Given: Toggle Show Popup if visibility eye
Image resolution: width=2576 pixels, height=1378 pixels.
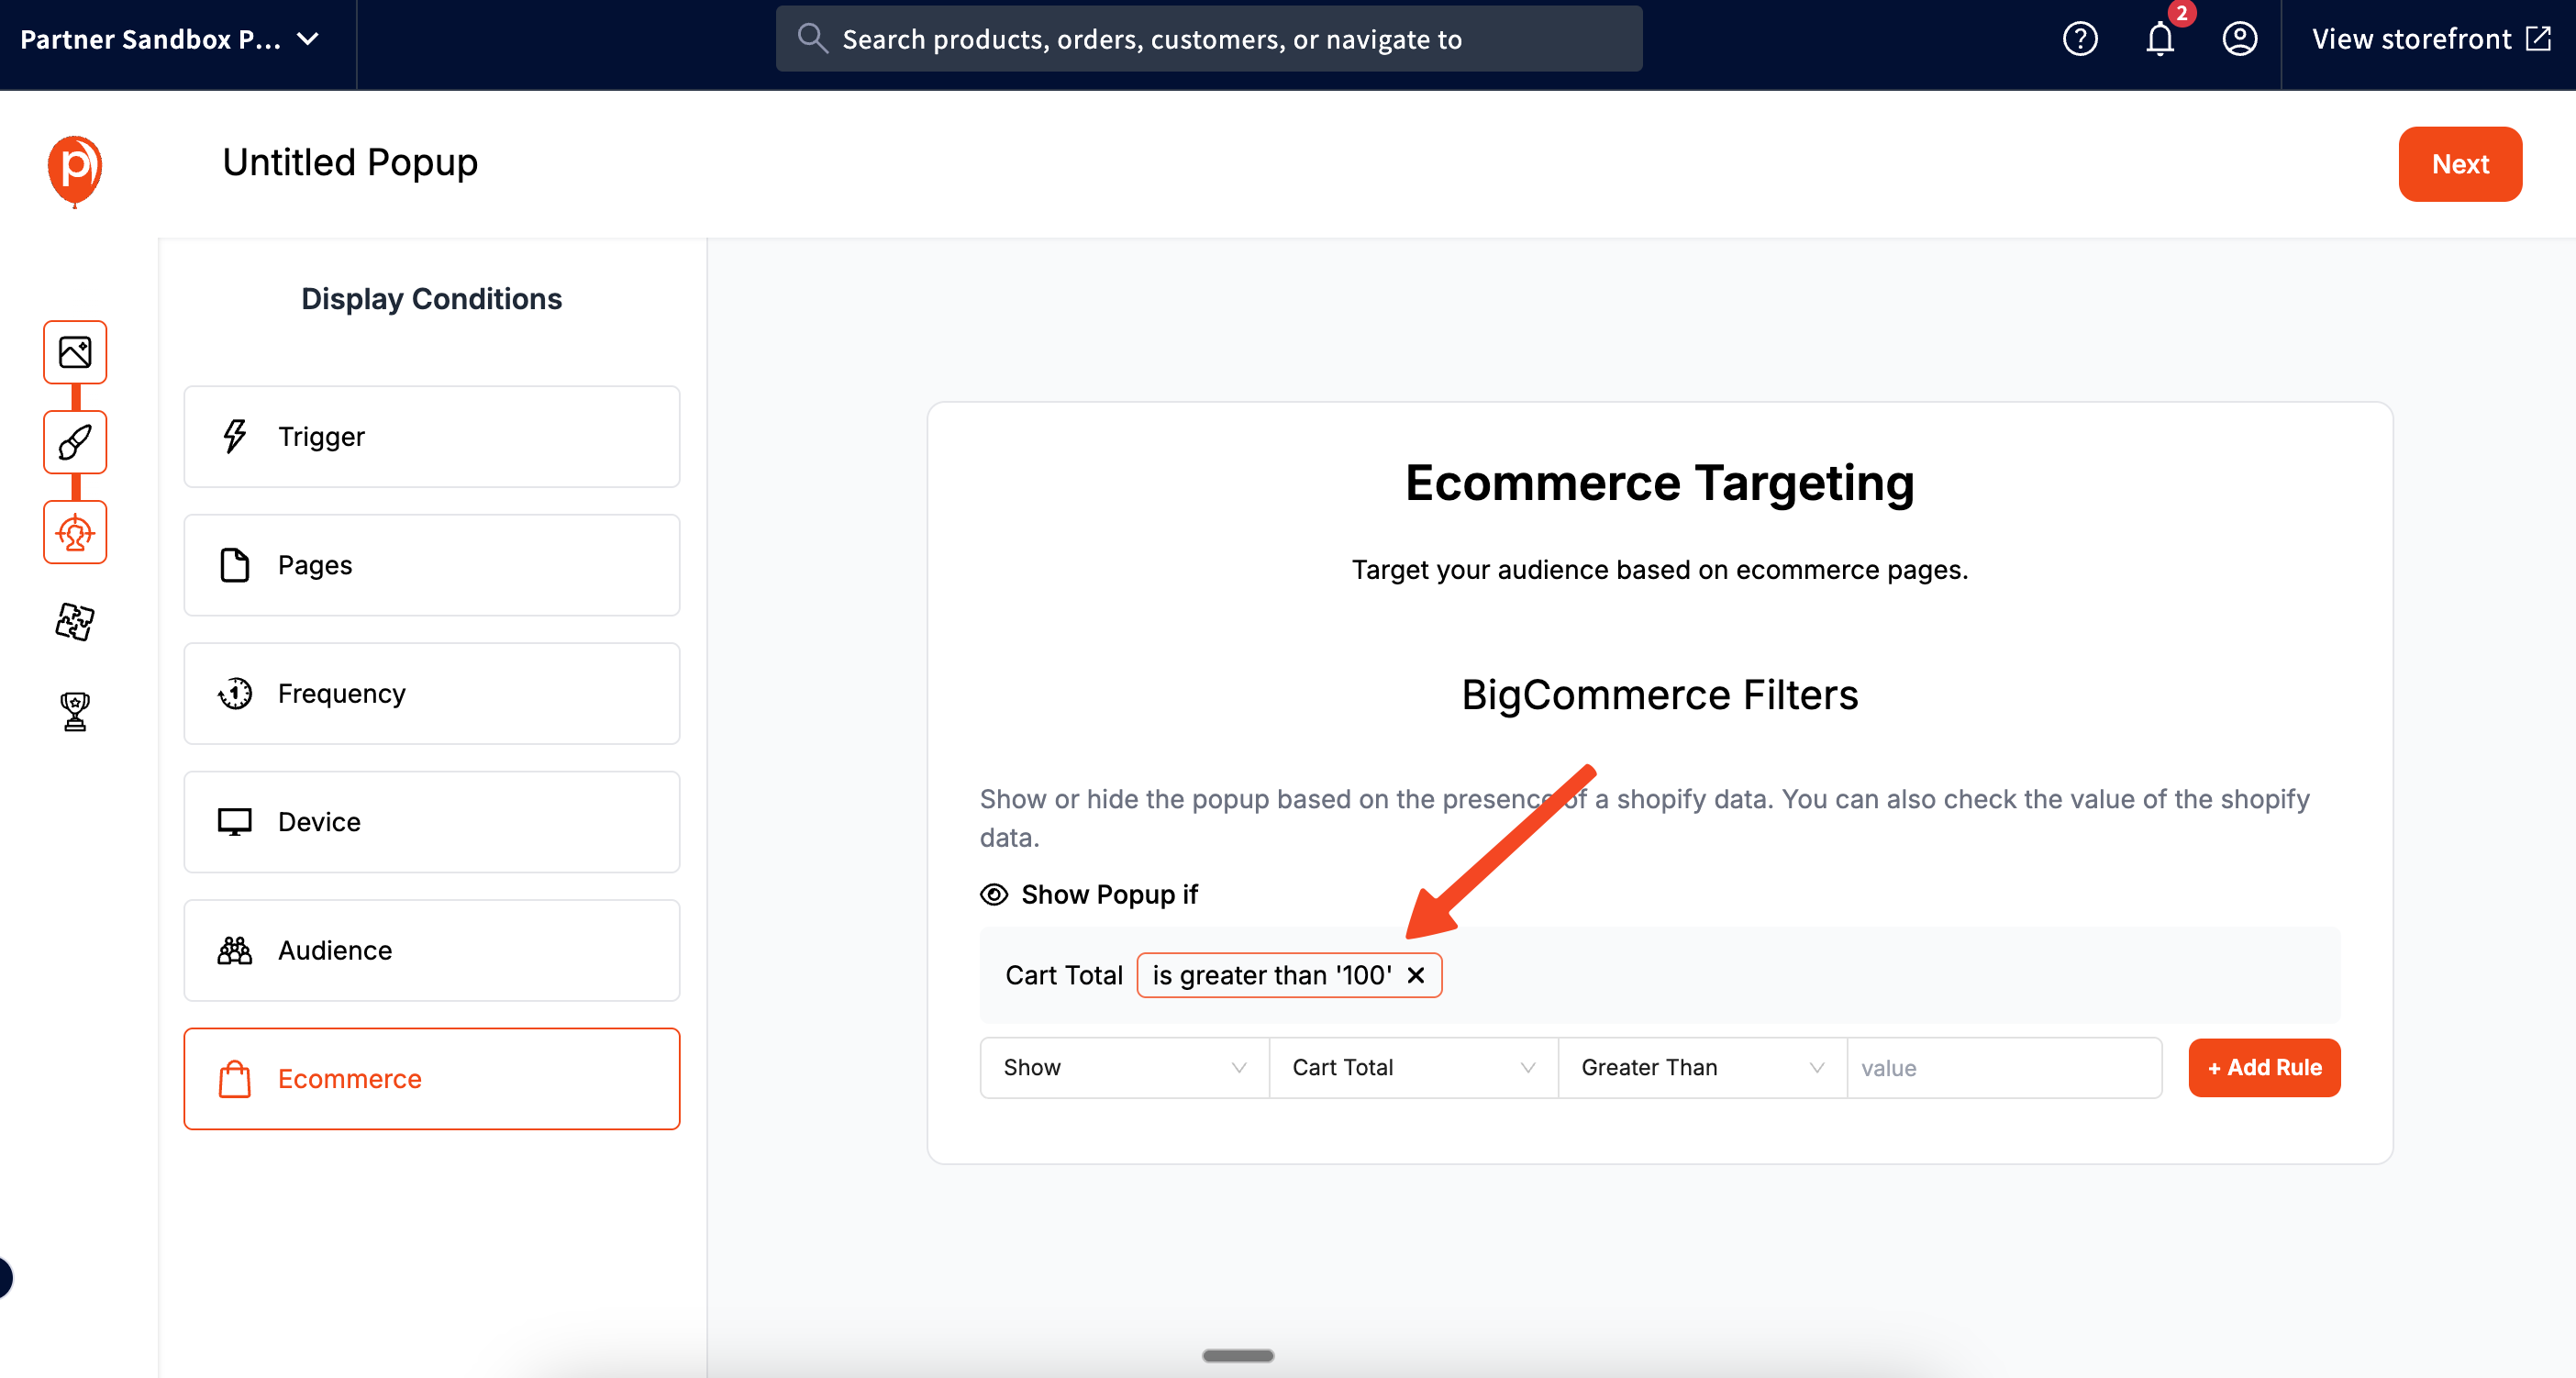Looking at the screenshot, I should [994, 894].
